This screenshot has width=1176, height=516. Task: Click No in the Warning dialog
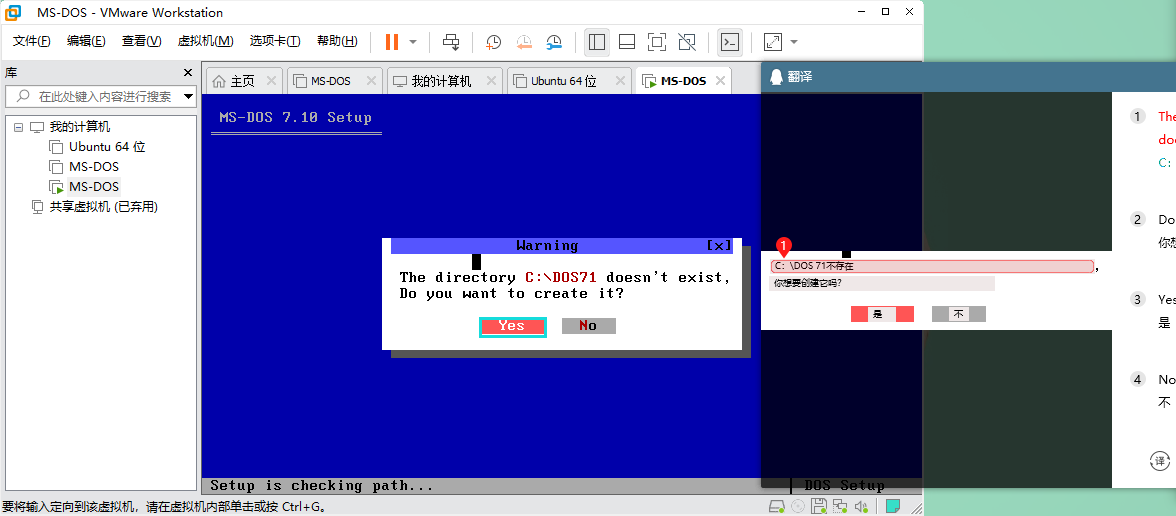(x=589, y=326)
